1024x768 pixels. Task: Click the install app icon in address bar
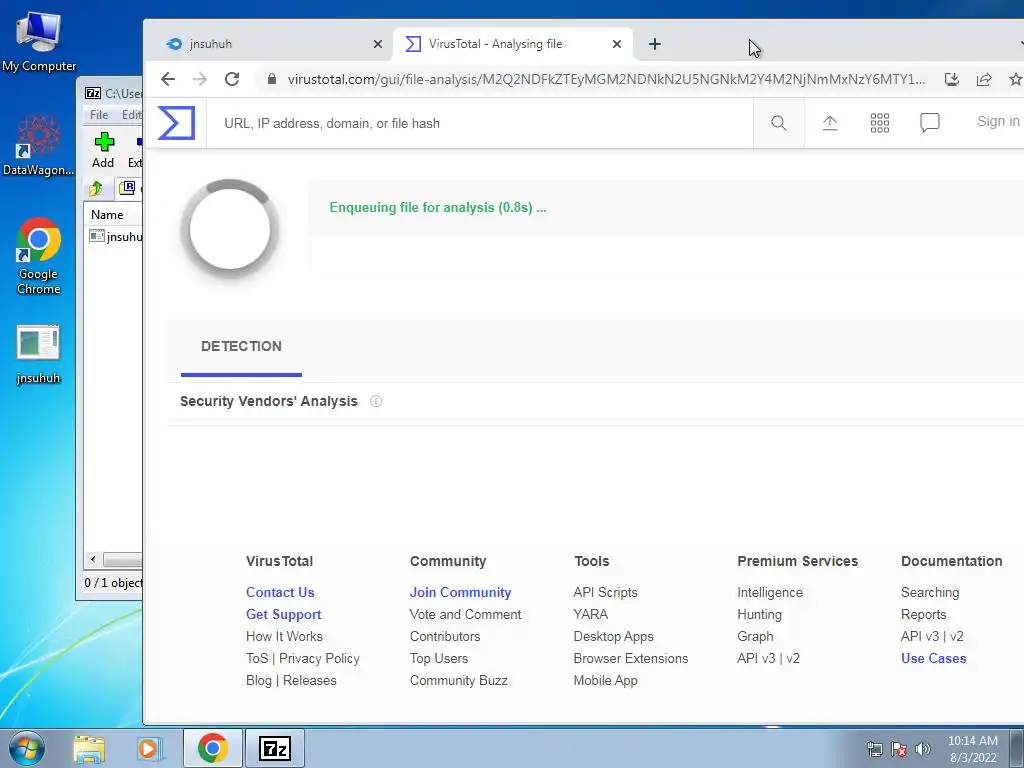click(952, 80)
